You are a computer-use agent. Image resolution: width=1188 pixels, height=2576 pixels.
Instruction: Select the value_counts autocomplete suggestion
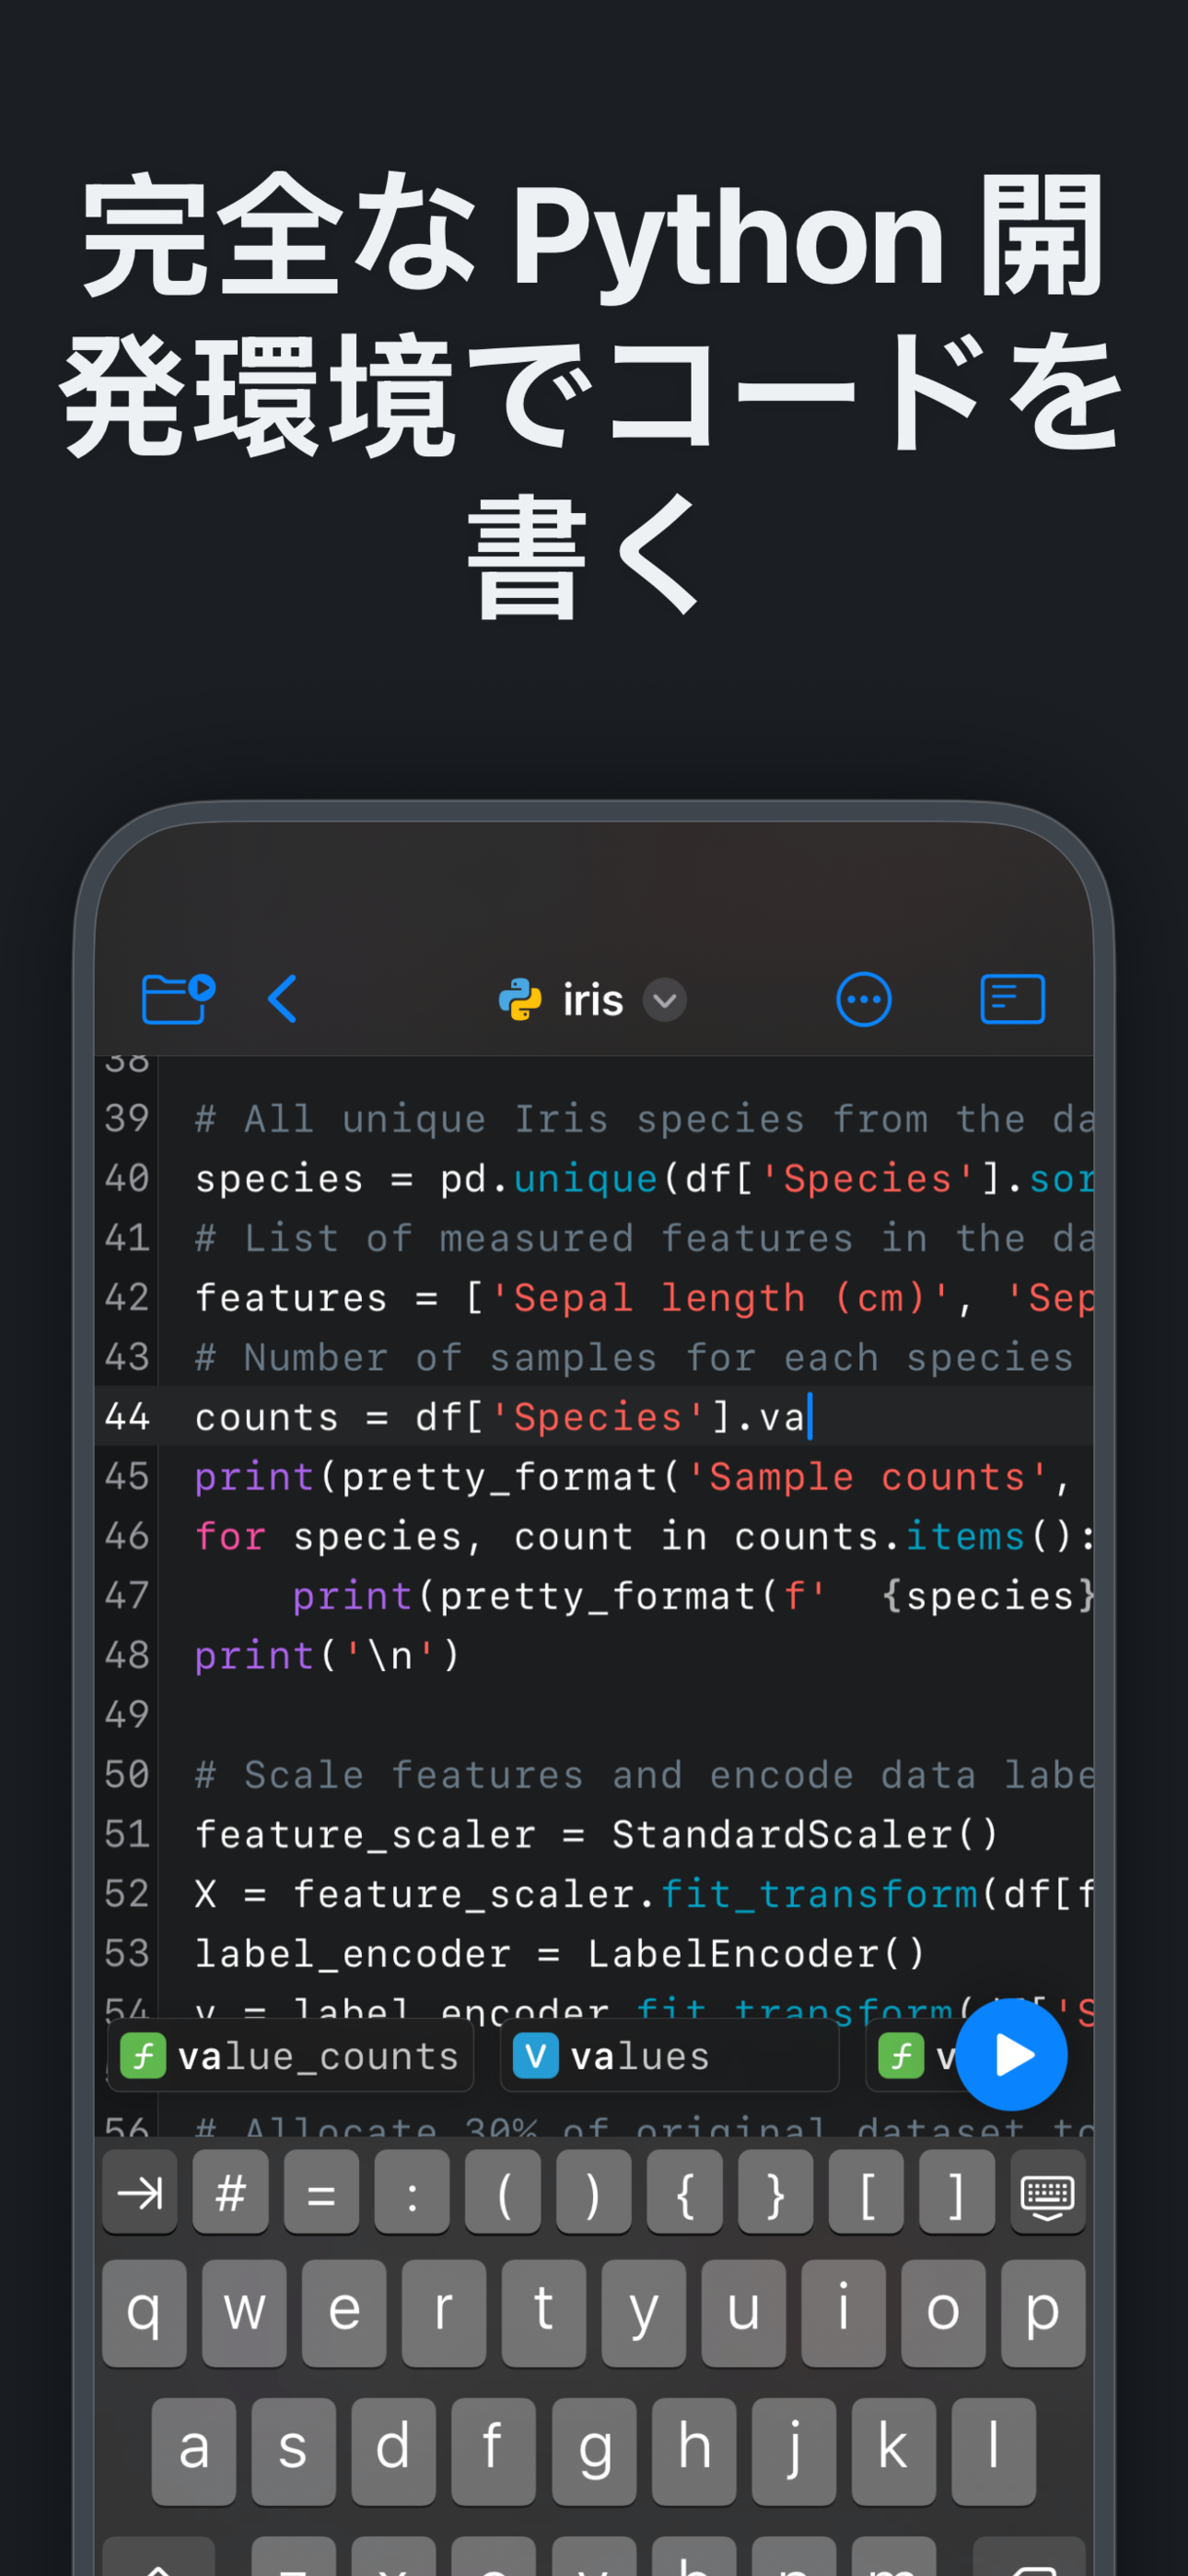coord(290,2056)
